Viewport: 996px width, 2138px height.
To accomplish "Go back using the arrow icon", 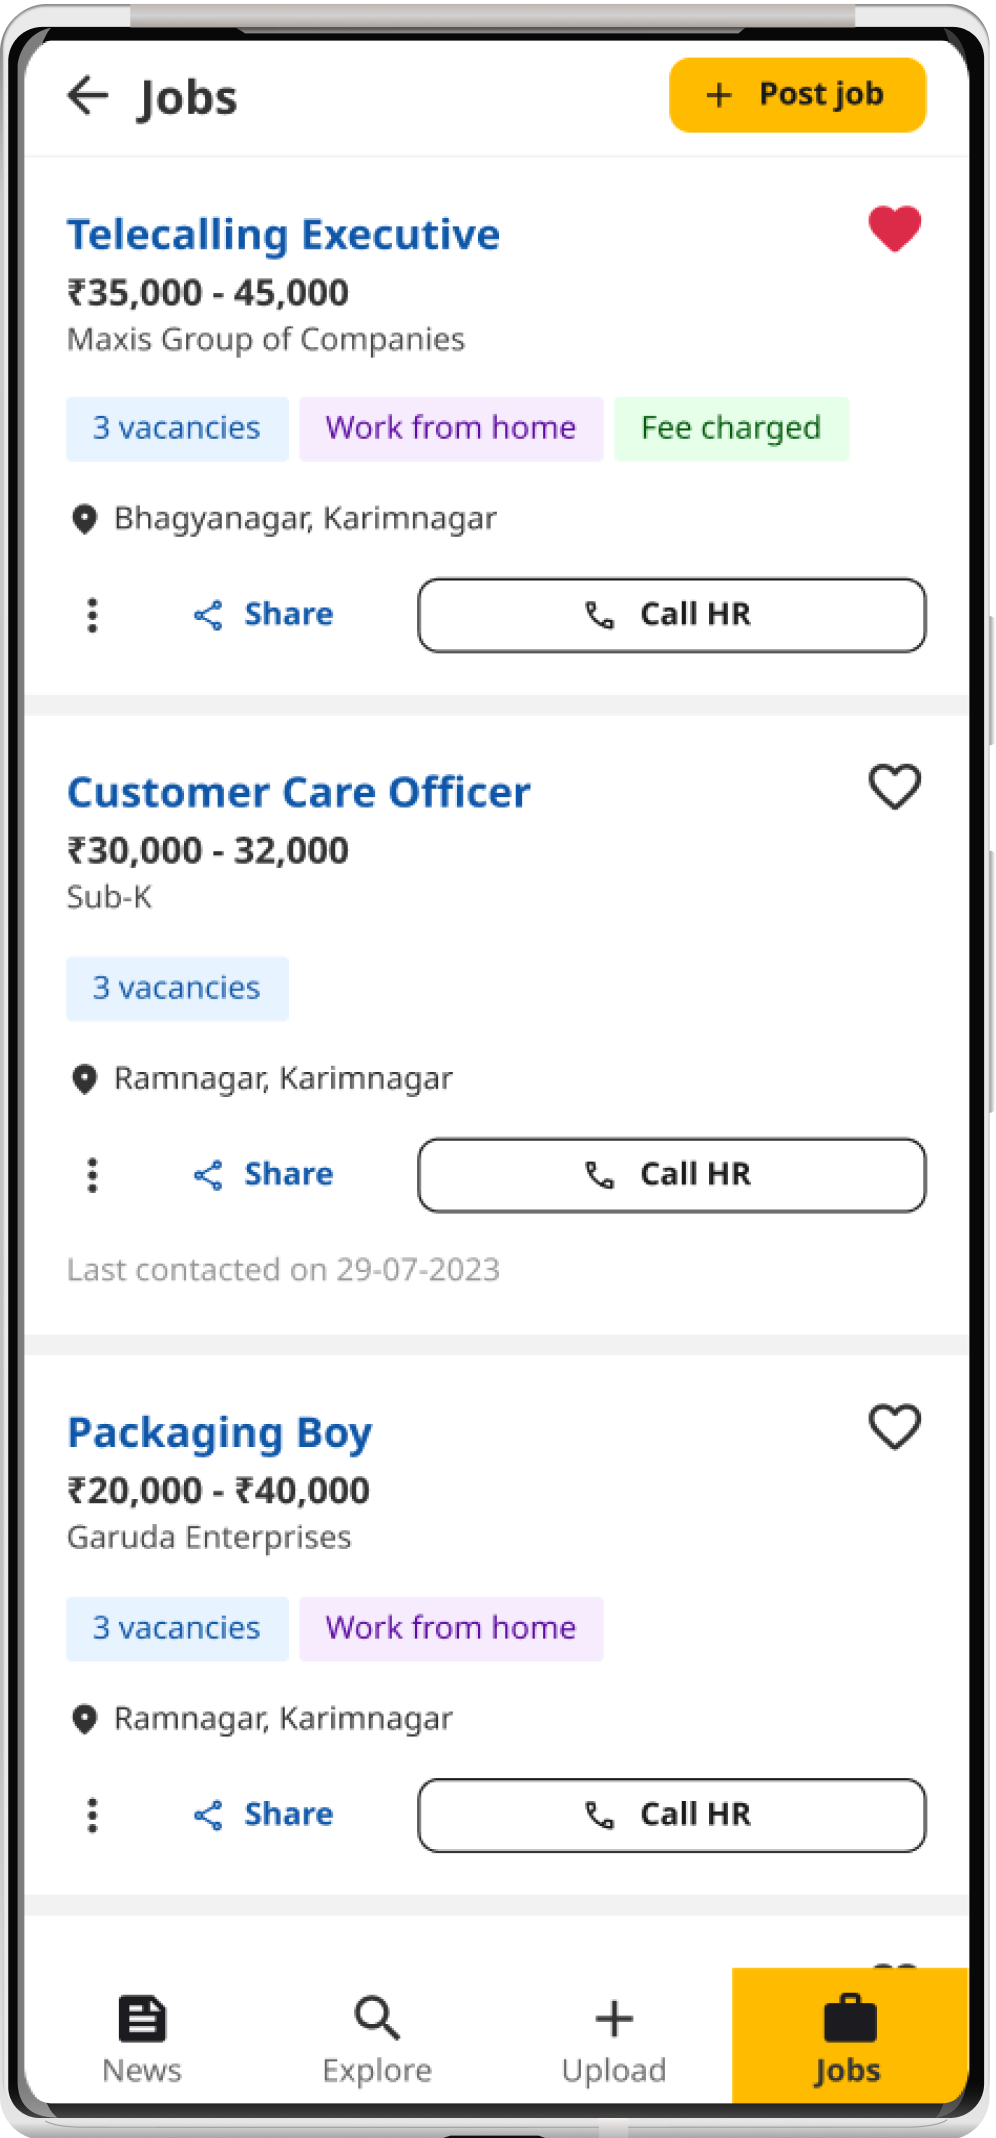I will [88, 96].
